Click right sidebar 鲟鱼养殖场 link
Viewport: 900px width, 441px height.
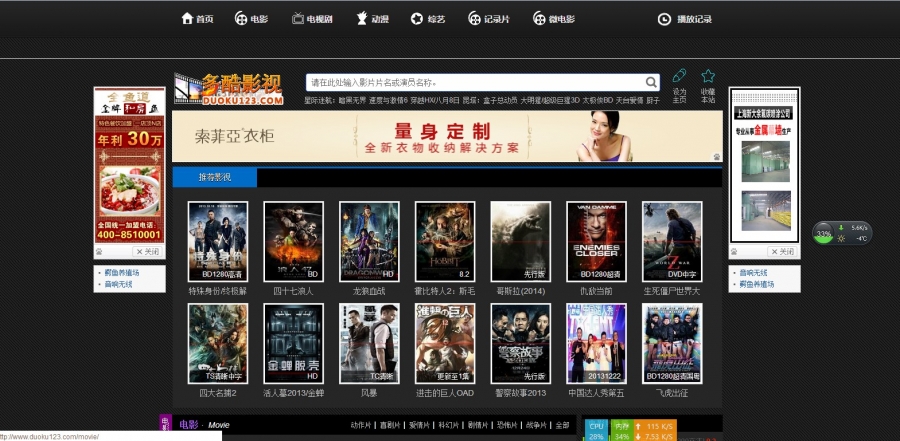(x=757, y=284)
